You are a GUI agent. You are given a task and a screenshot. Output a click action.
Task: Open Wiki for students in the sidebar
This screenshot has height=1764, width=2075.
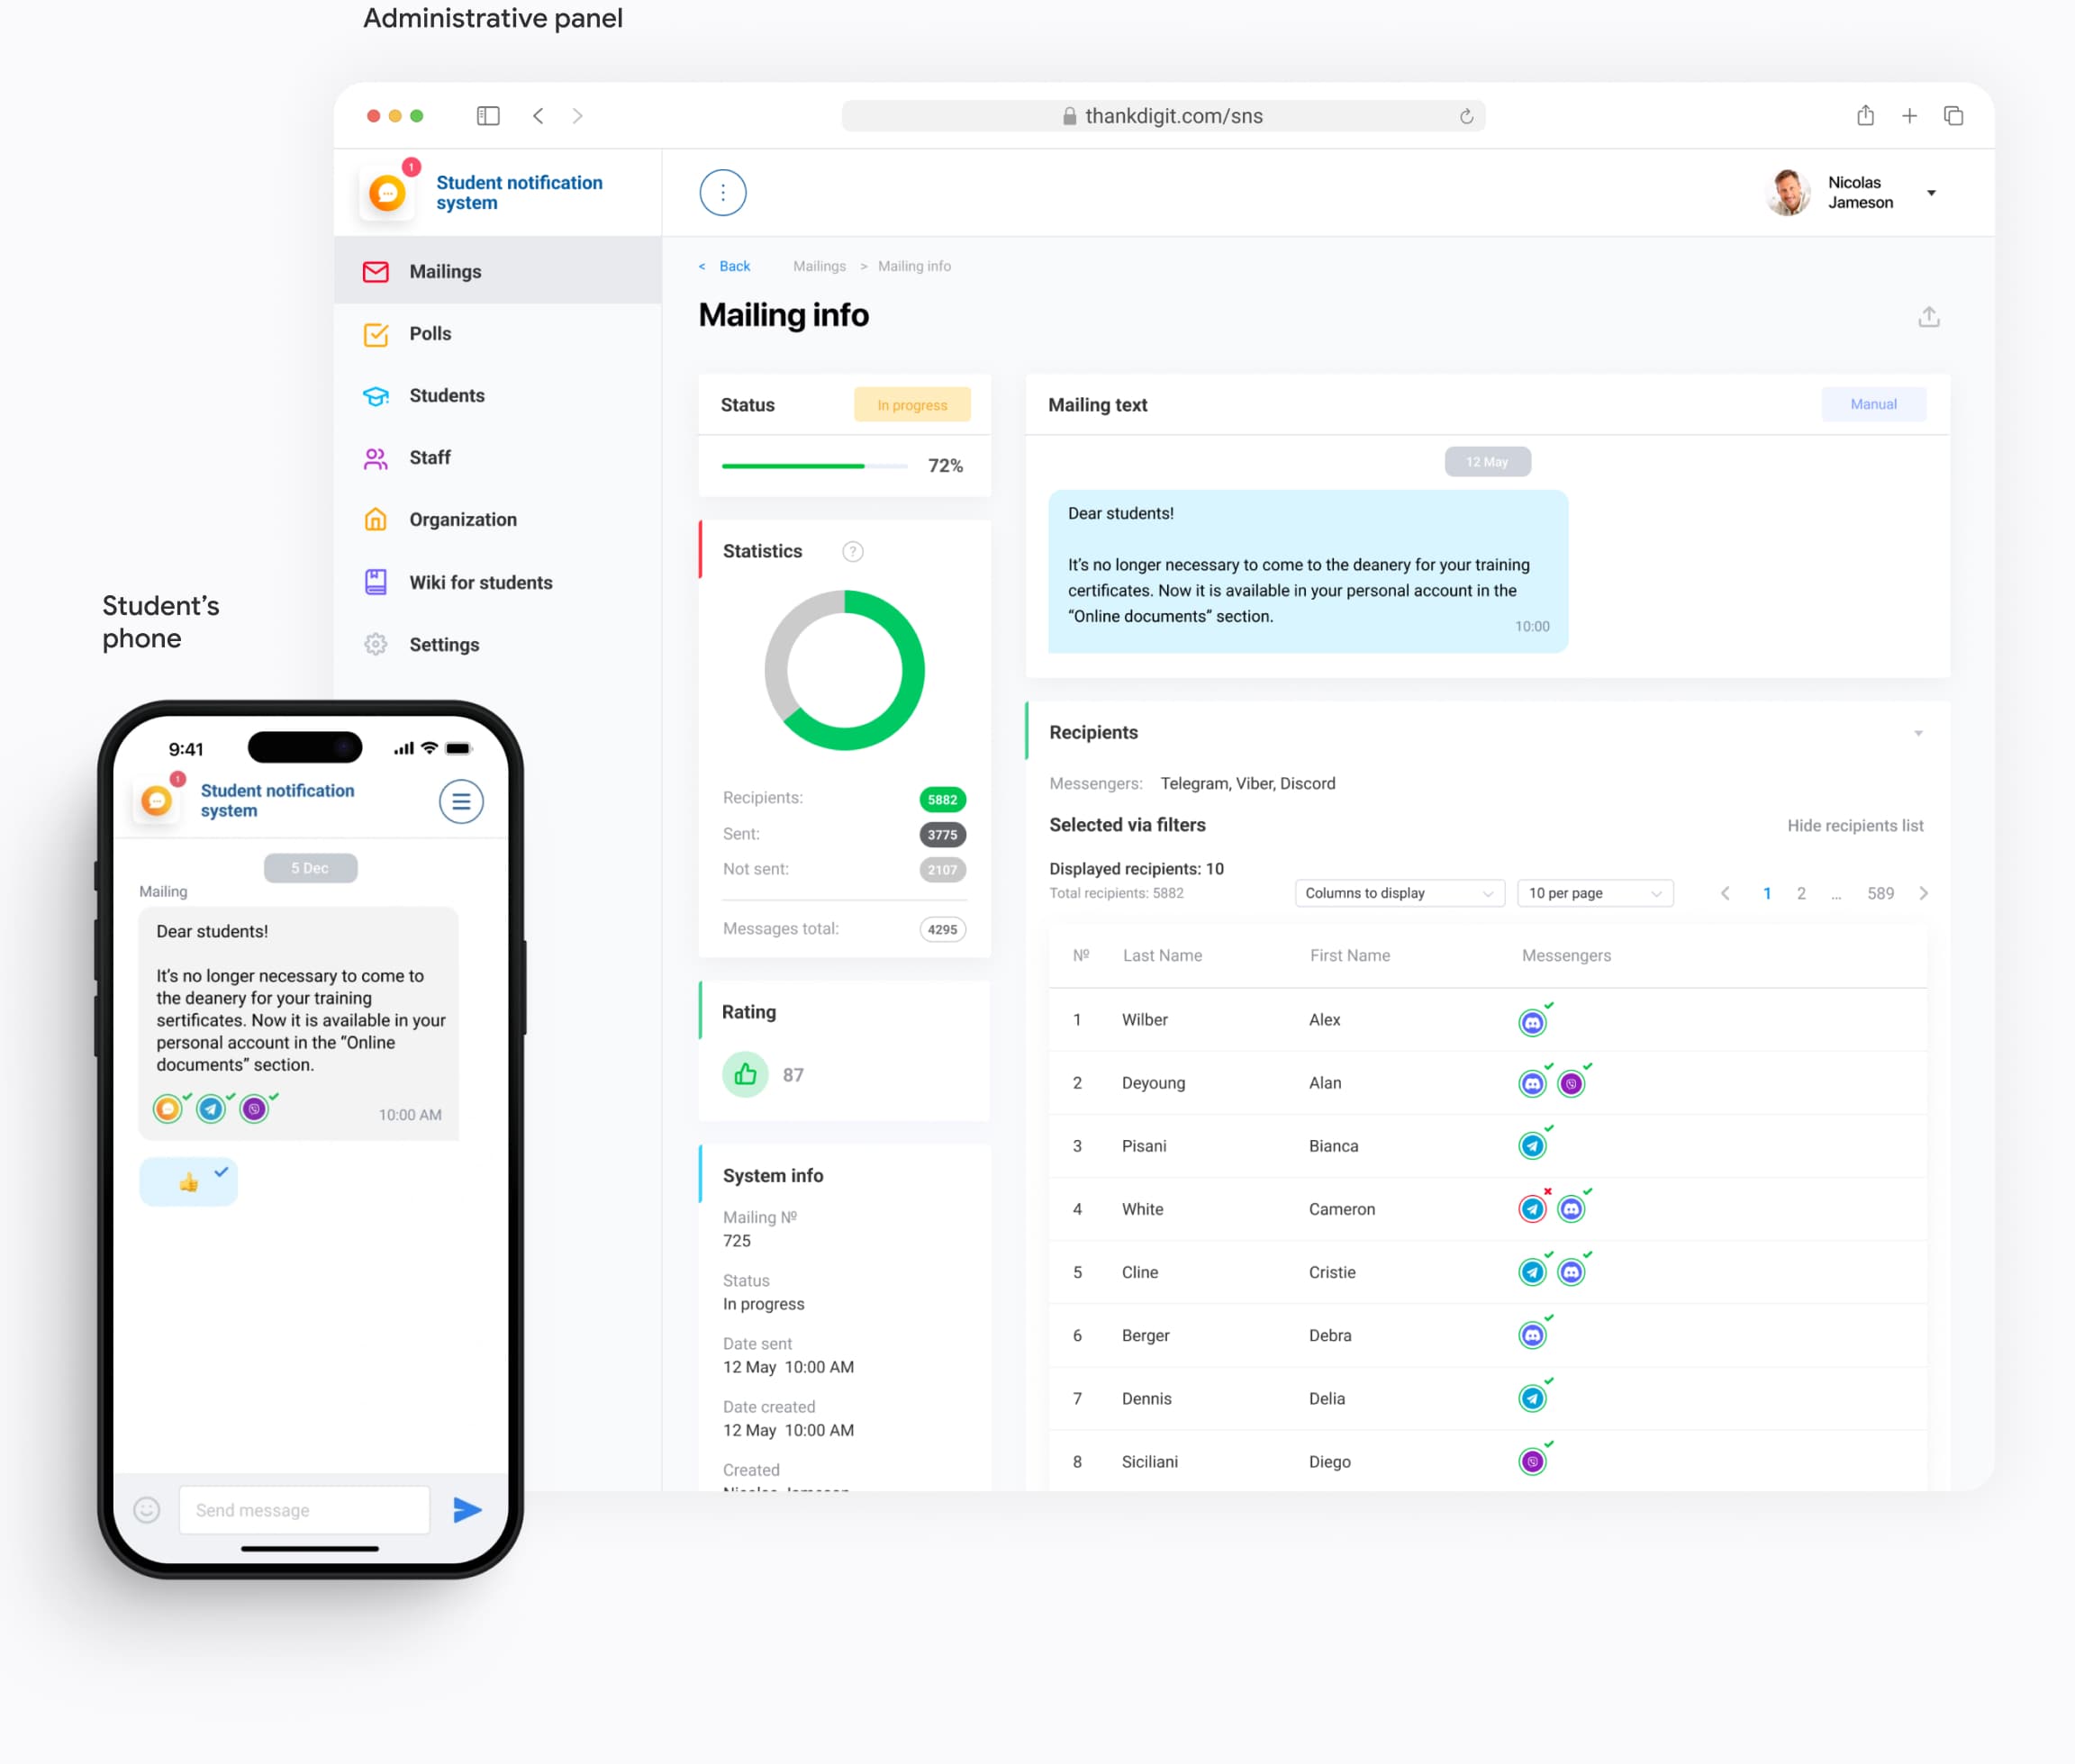pos(480,582)
